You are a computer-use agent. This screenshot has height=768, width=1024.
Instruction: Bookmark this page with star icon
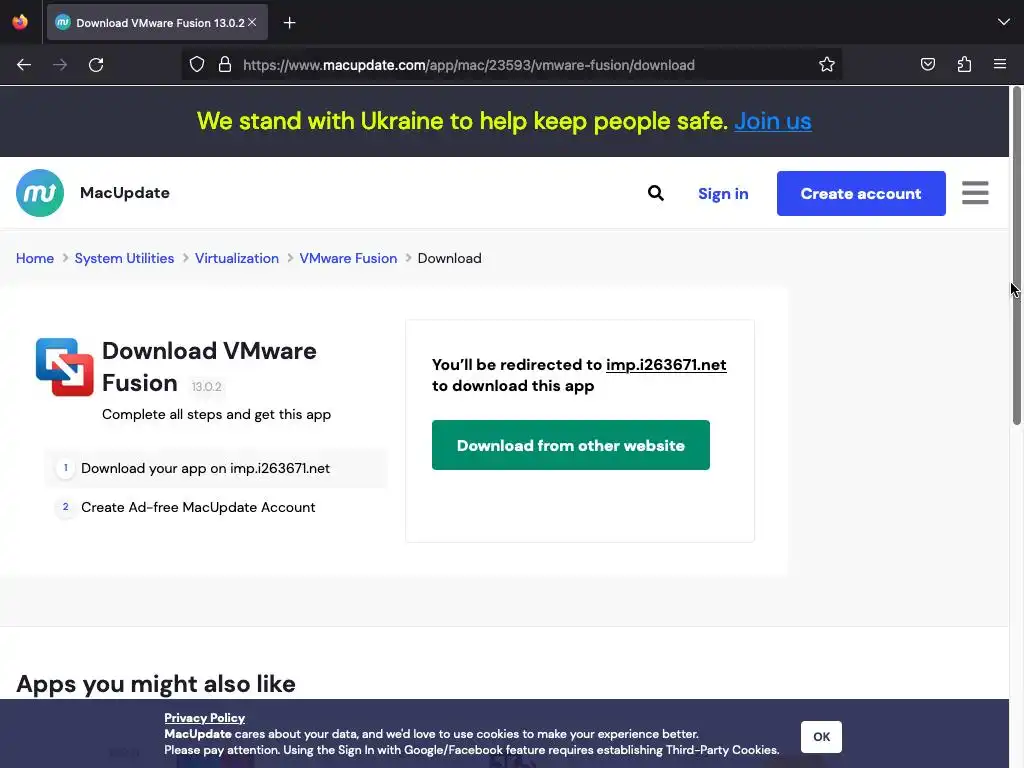coord(827,64)
